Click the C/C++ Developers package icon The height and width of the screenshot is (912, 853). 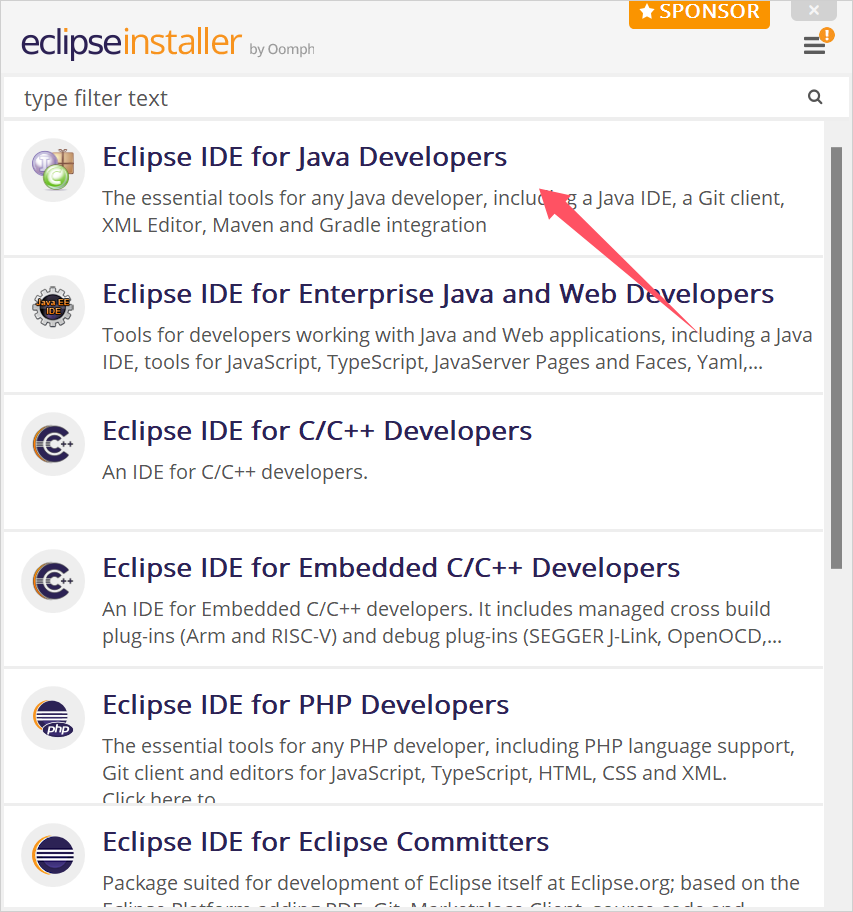[x=53, y=444]
